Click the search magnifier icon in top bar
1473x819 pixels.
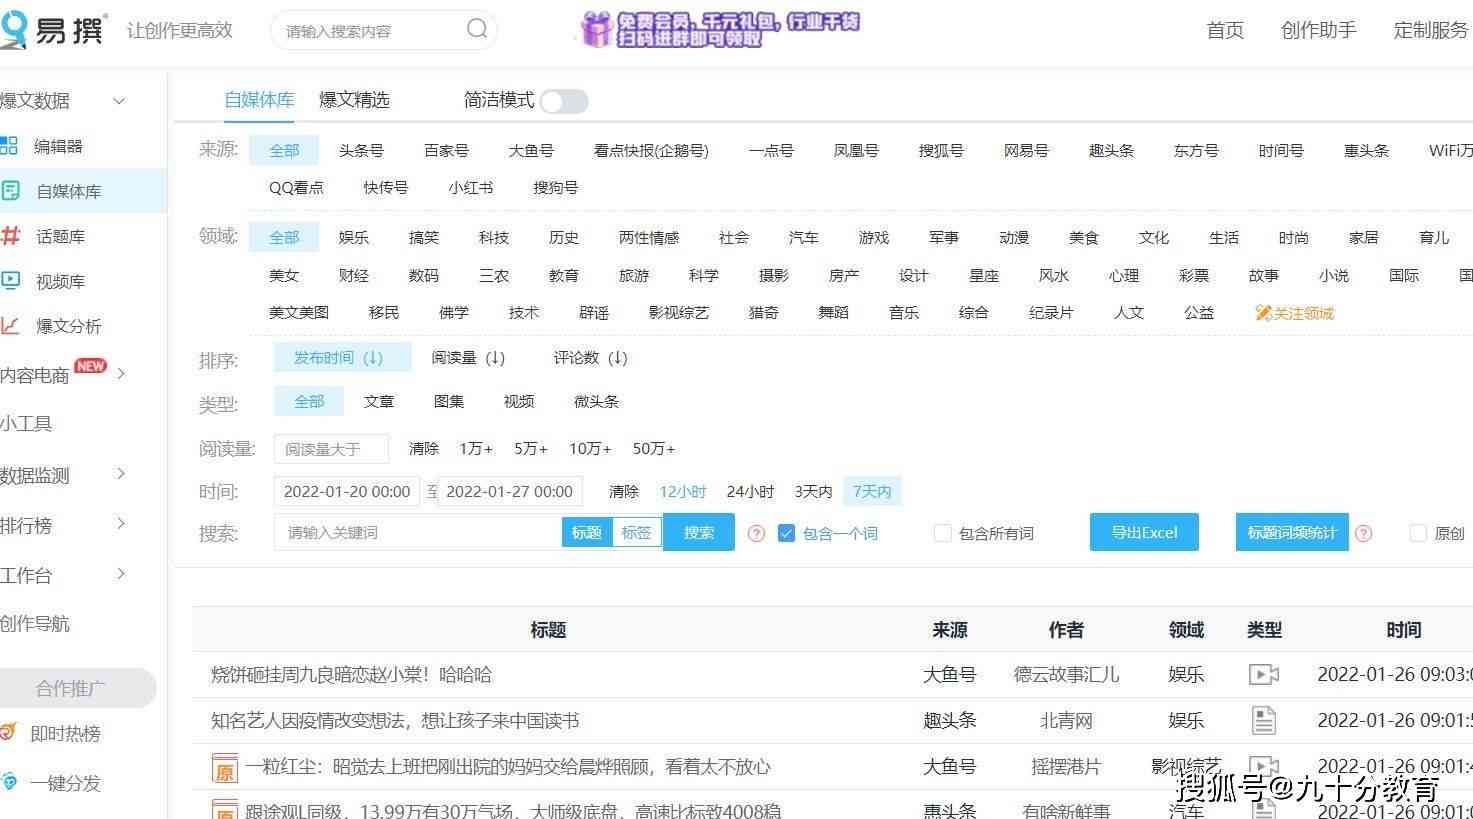477,29
